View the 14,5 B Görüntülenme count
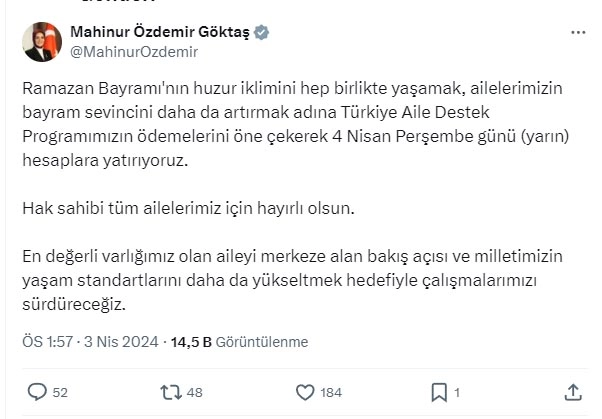Image resolution: width=602 pixels, height=419 pixels. [239, 342]
